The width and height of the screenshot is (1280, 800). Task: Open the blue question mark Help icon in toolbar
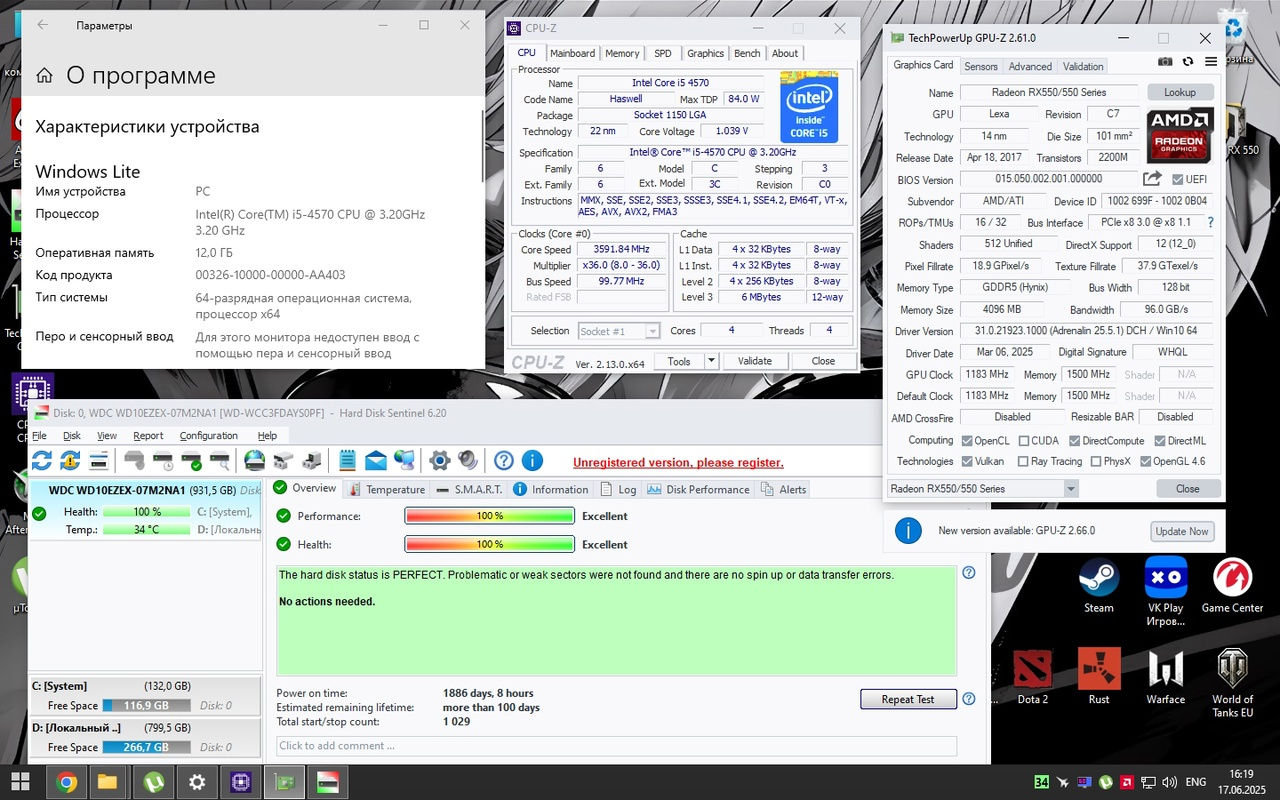[504, 461]
